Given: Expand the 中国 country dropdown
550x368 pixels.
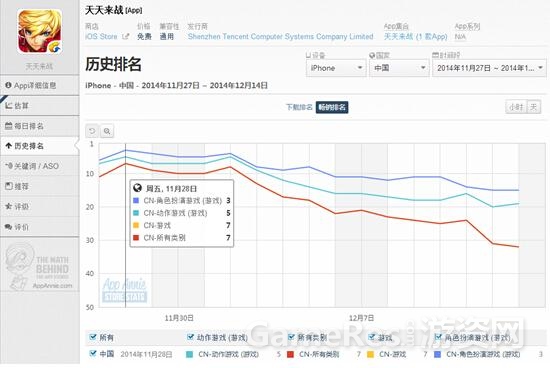Looking at the screenshot, I should [x=399, y=68].
